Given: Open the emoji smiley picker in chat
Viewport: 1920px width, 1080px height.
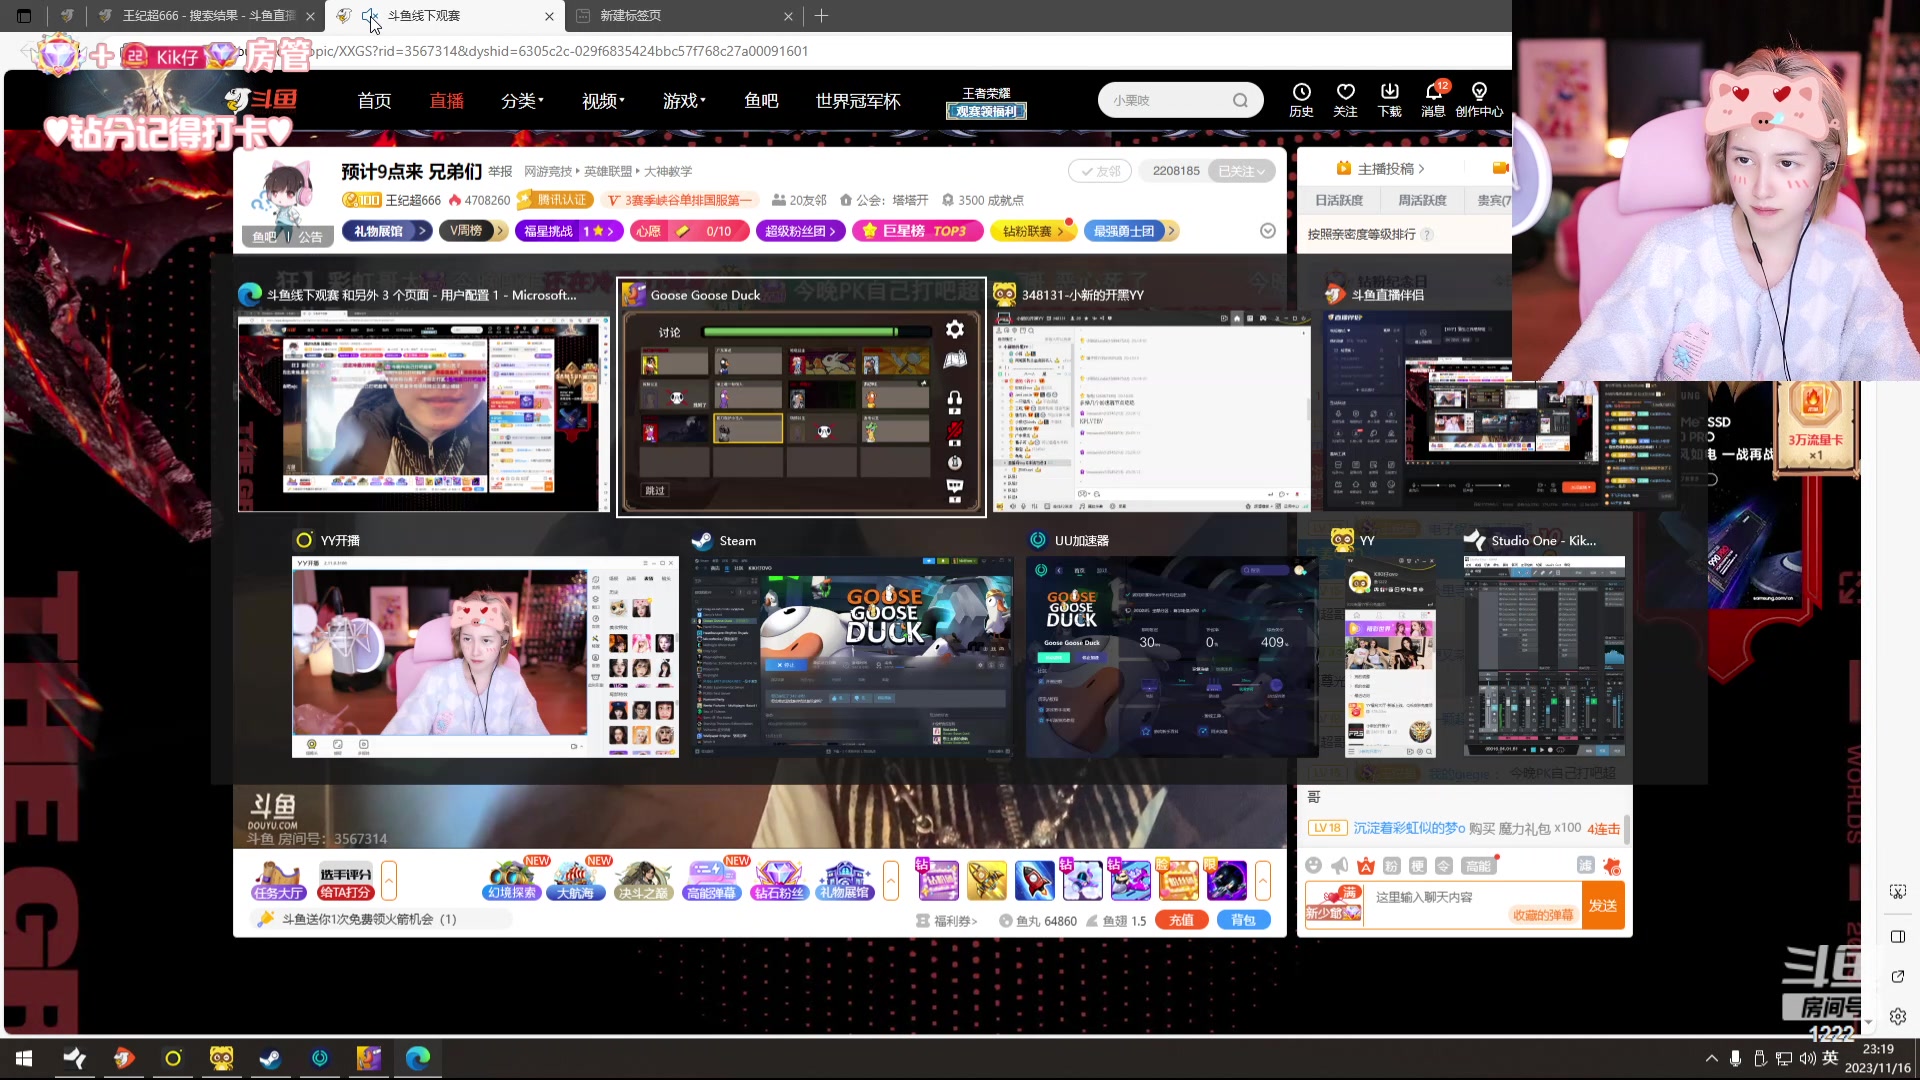Looking at the screenshot, I should (x=1314, y=865).
